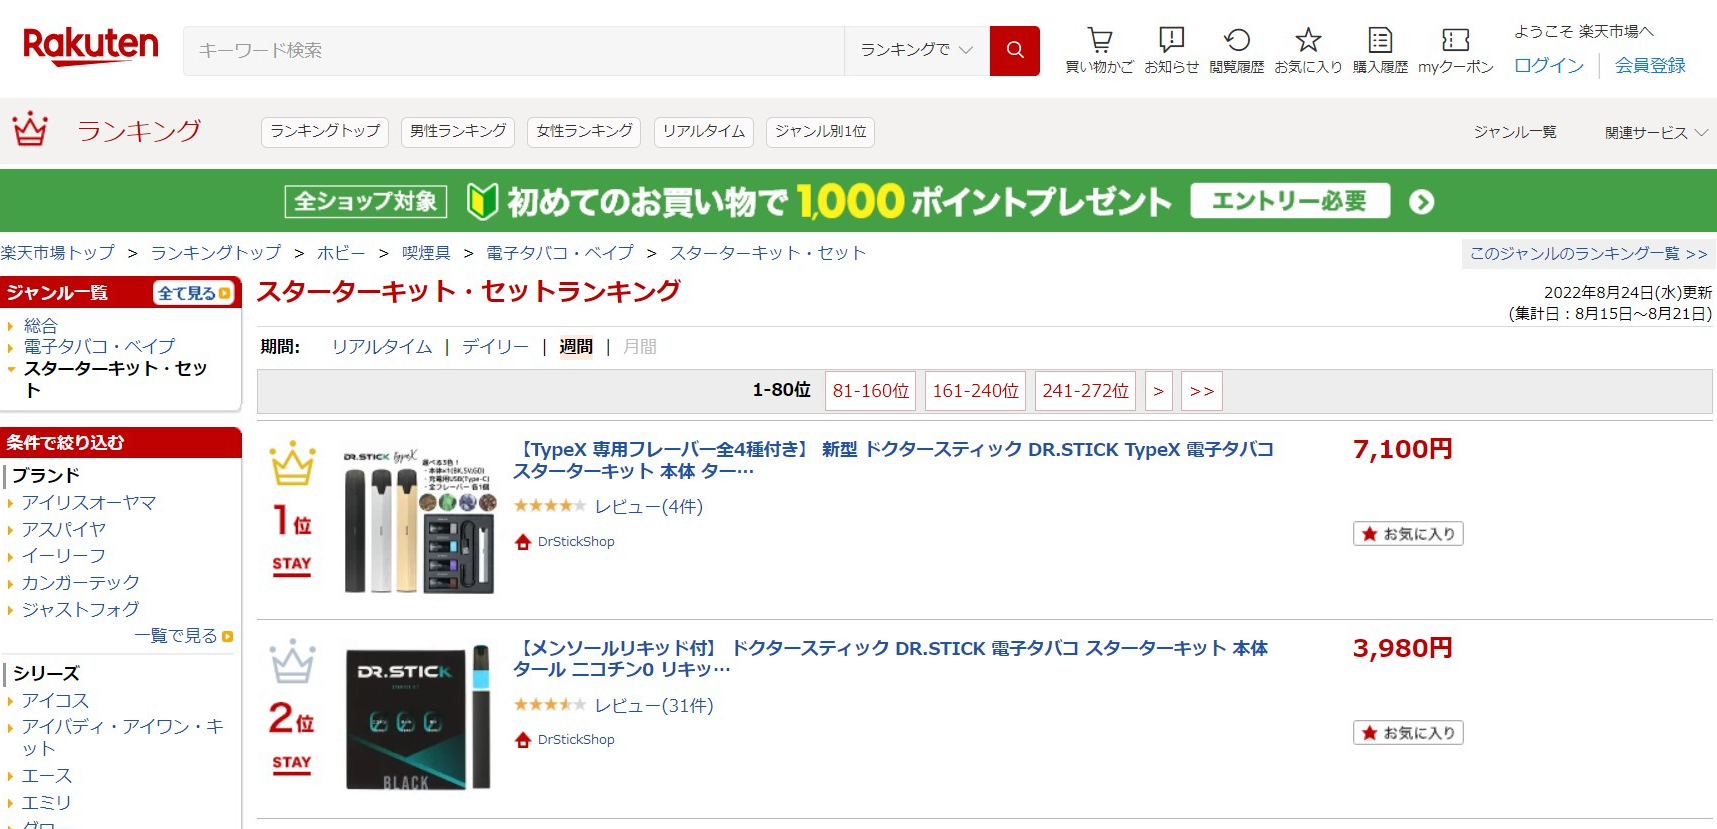The image size is (1717, 829).
Task: Click the single next-page arrow button
Action: tap(1158, 391)
